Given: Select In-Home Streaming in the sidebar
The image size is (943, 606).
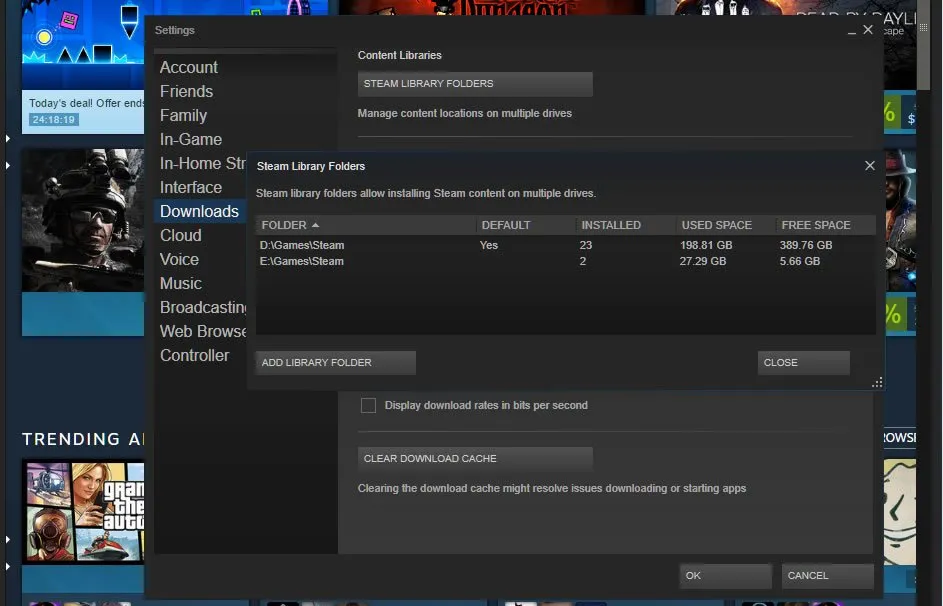Looking at the screenshot, I should pos(203,164).
